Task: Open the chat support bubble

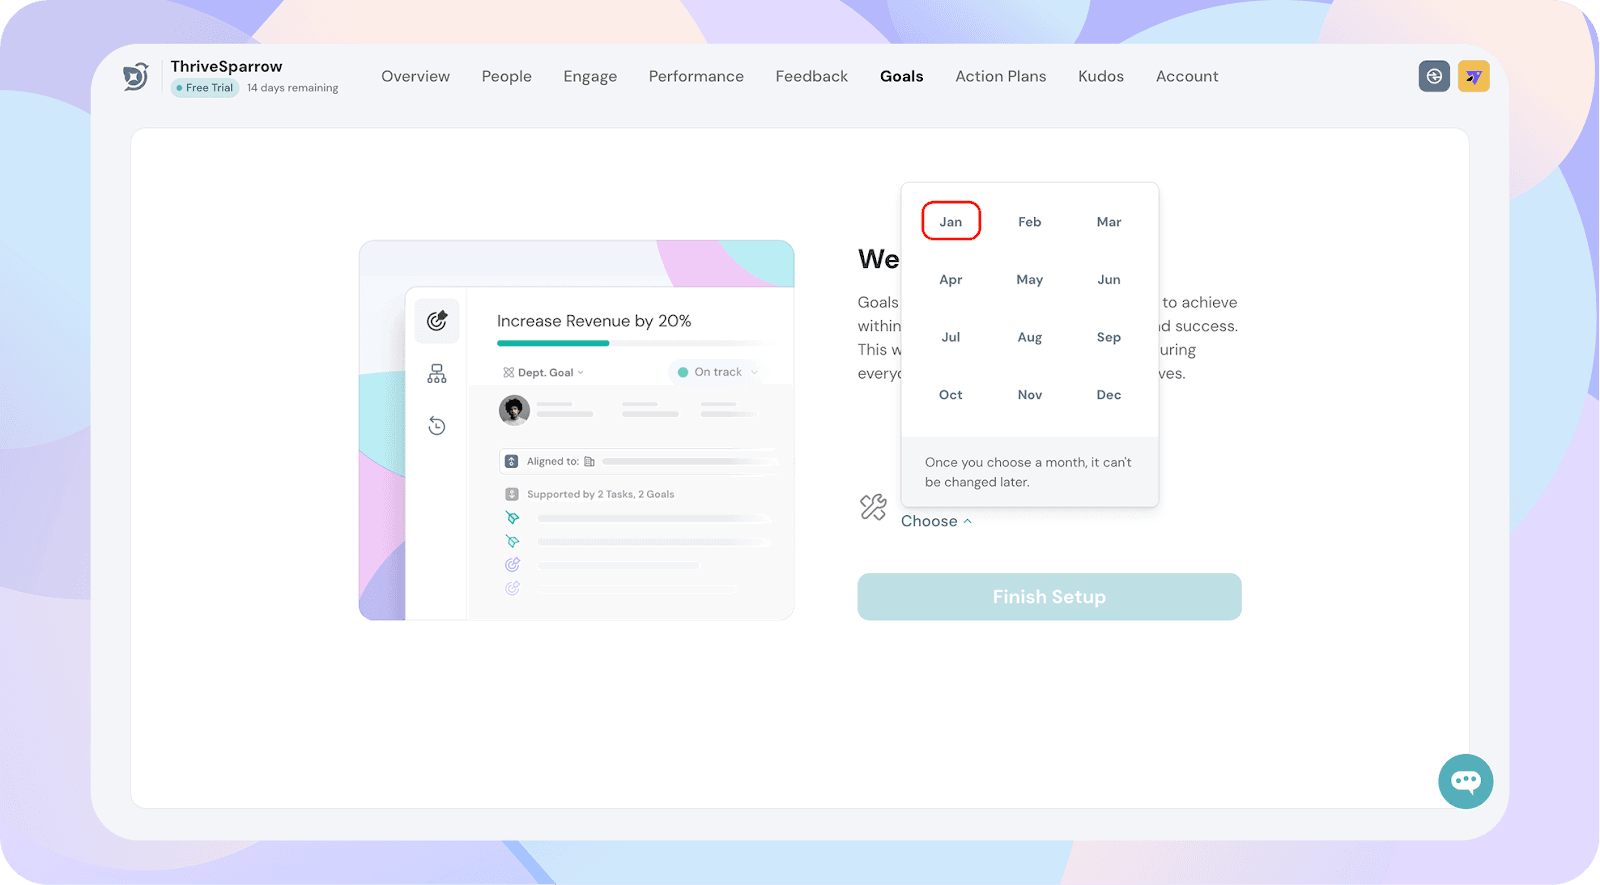Action: (x=1465, y=781)
